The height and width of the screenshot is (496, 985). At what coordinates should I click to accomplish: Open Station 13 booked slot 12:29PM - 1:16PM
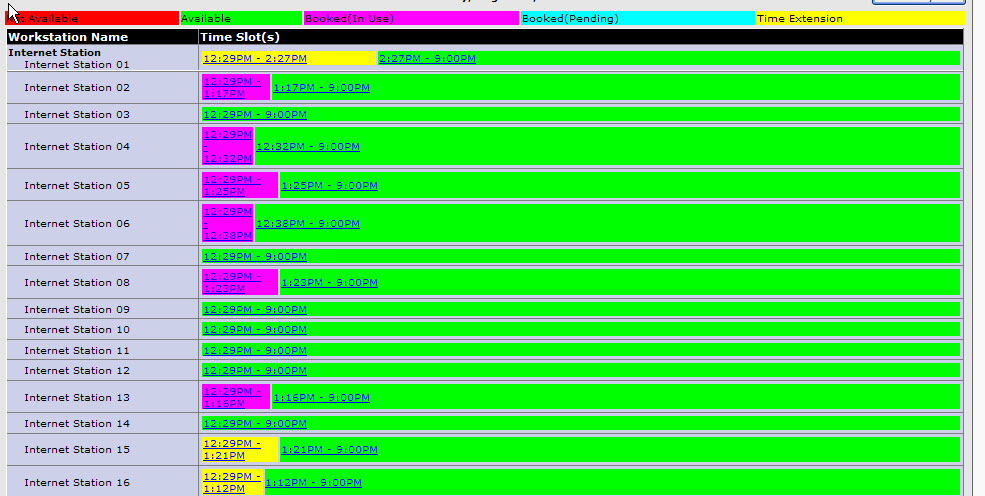232,397
